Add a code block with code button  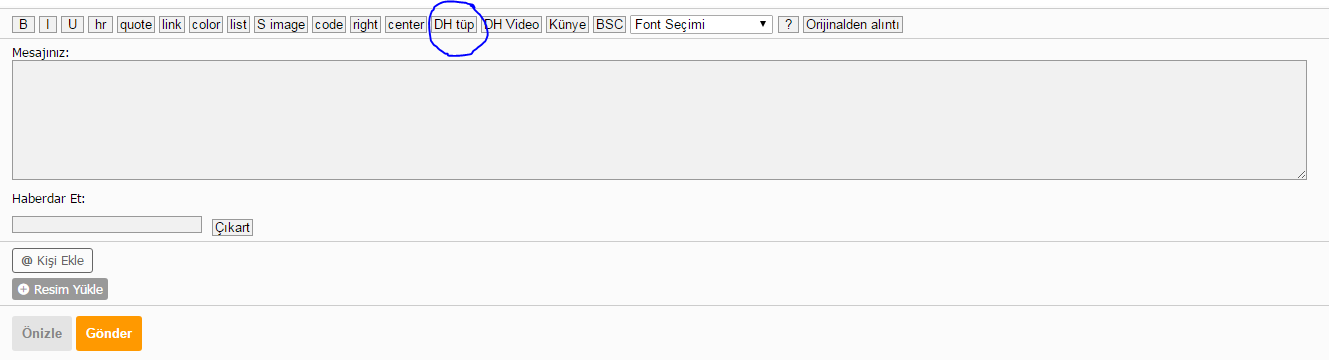[329, 25]
